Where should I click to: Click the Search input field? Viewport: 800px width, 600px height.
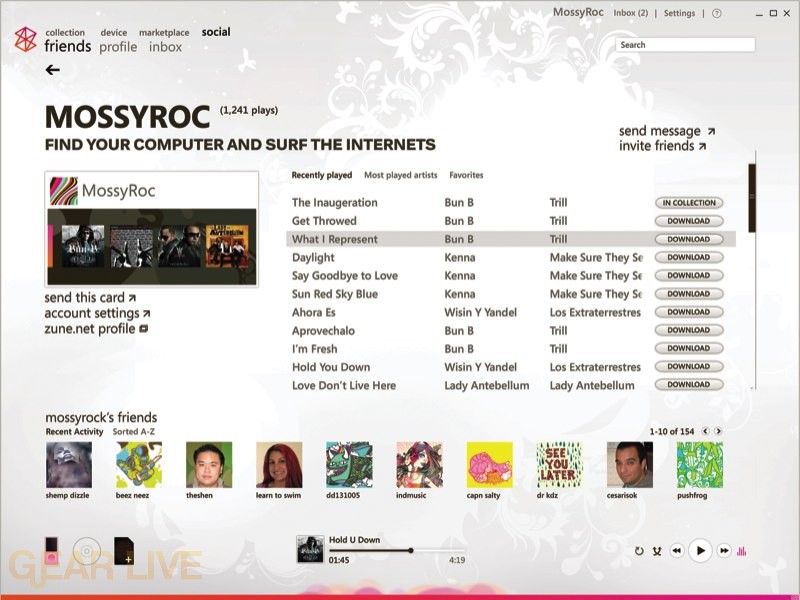pos(685,45)
